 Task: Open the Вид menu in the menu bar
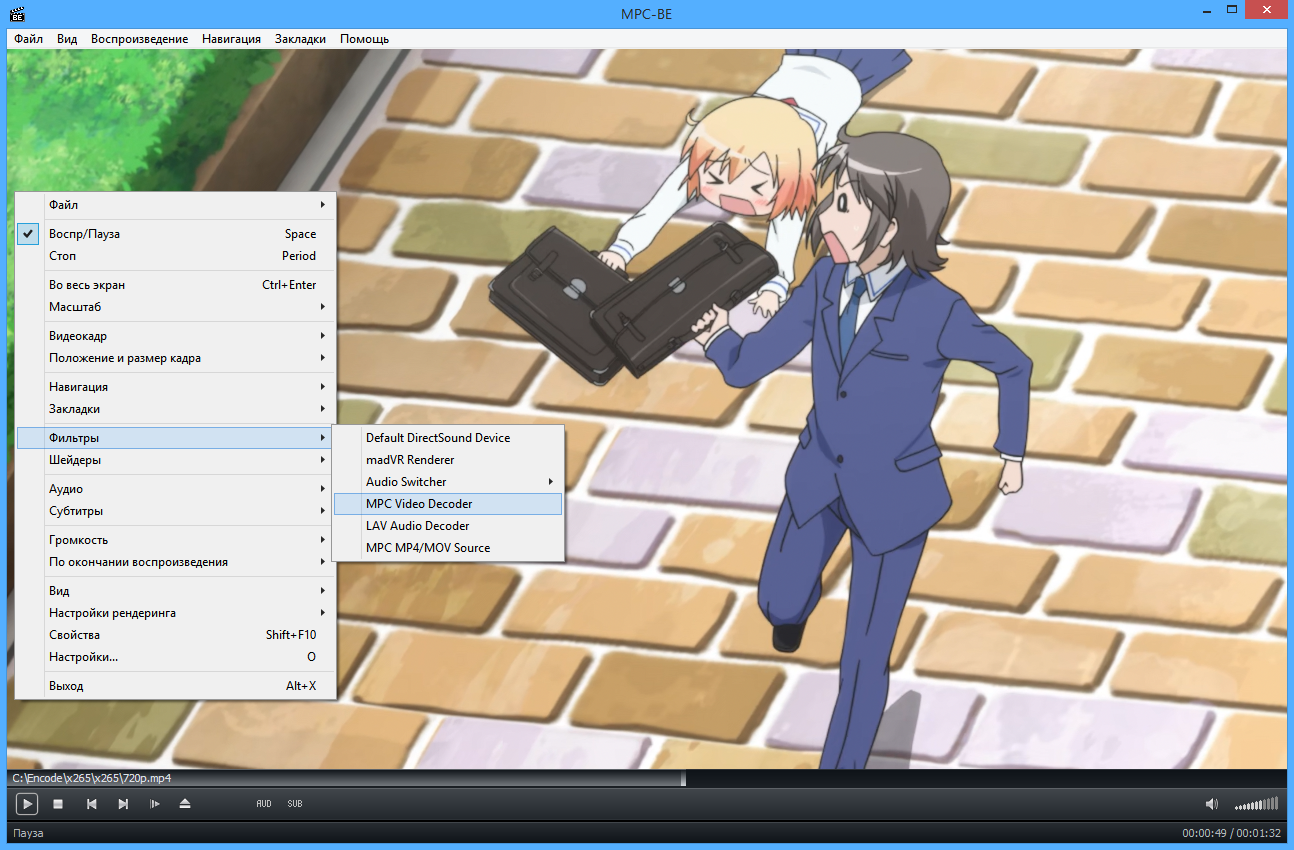(x=67, y=39)
